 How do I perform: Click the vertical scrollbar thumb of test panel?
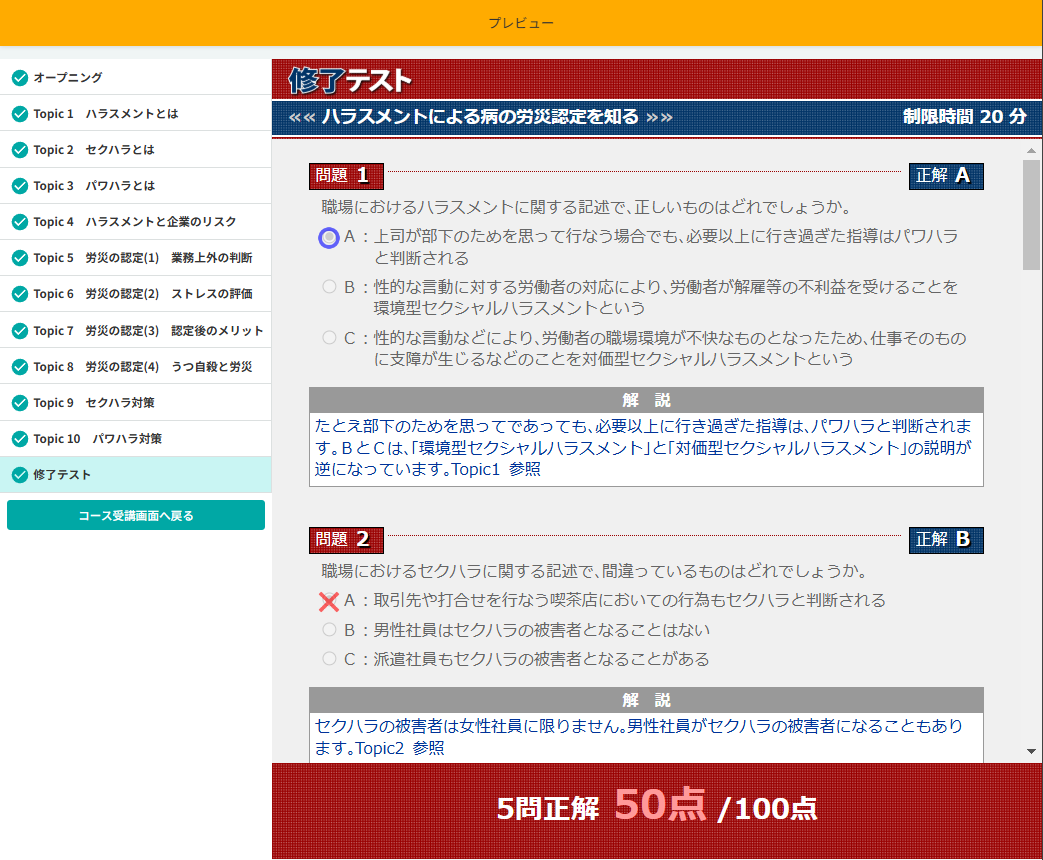(1031, 215)
